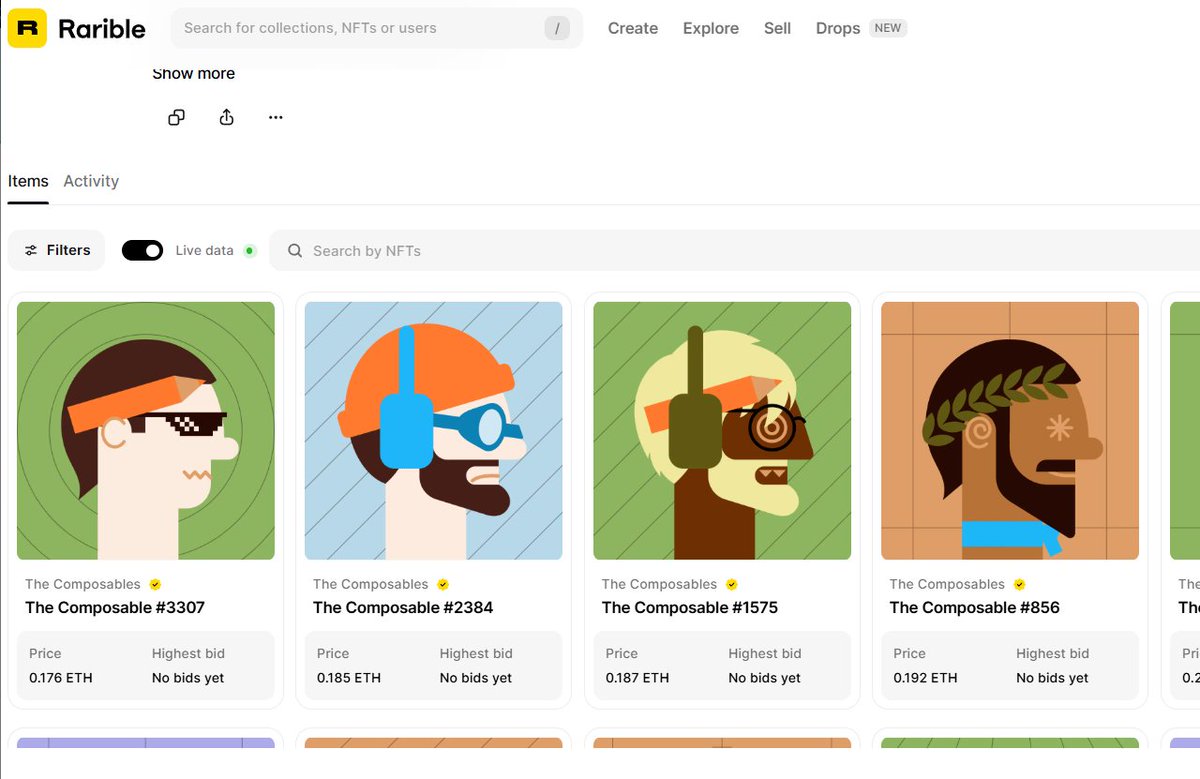The image size is (1200, 779).
Task: Click "No bids yet" on The Composable #3307
Action: pos(188,678)
